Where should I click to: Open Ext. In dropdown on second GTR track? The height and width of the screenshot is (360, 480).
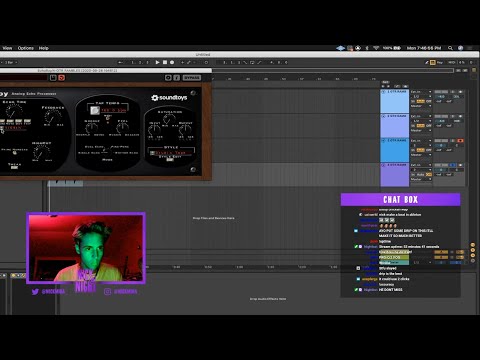[421, 116]
